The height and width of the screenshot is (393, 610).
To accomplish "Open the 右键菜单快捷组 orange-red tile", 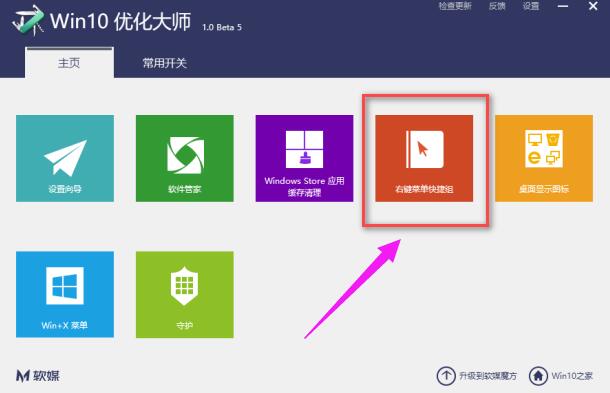I will pyautogui.click(x=424, y=158).
